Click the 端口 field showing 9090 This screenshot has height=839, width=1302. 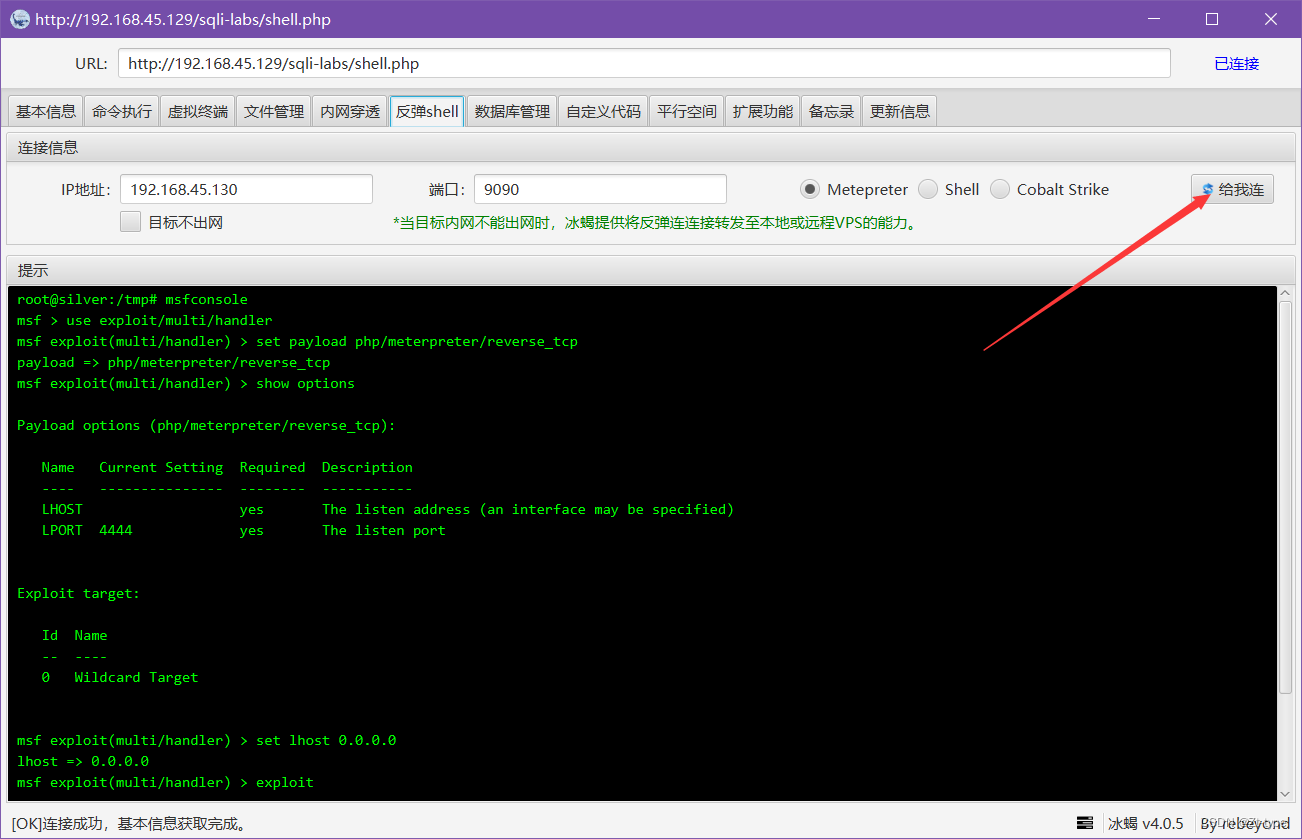coord(600,189)
